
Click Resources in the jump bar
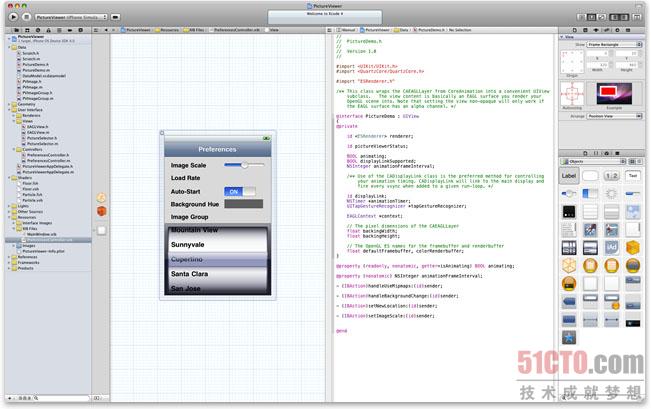coord(167,30)
